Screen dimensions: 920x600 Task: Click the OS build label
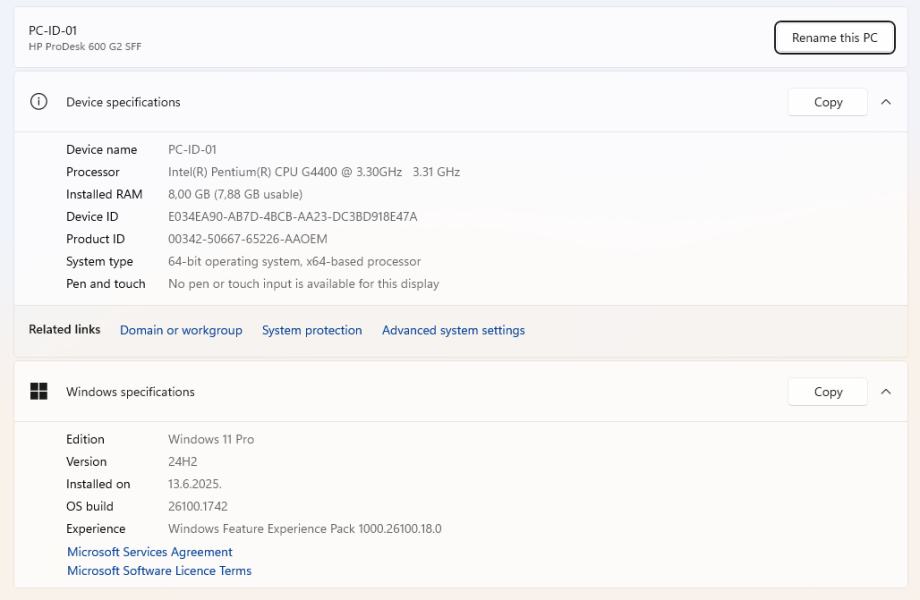[x=90, y=506]
